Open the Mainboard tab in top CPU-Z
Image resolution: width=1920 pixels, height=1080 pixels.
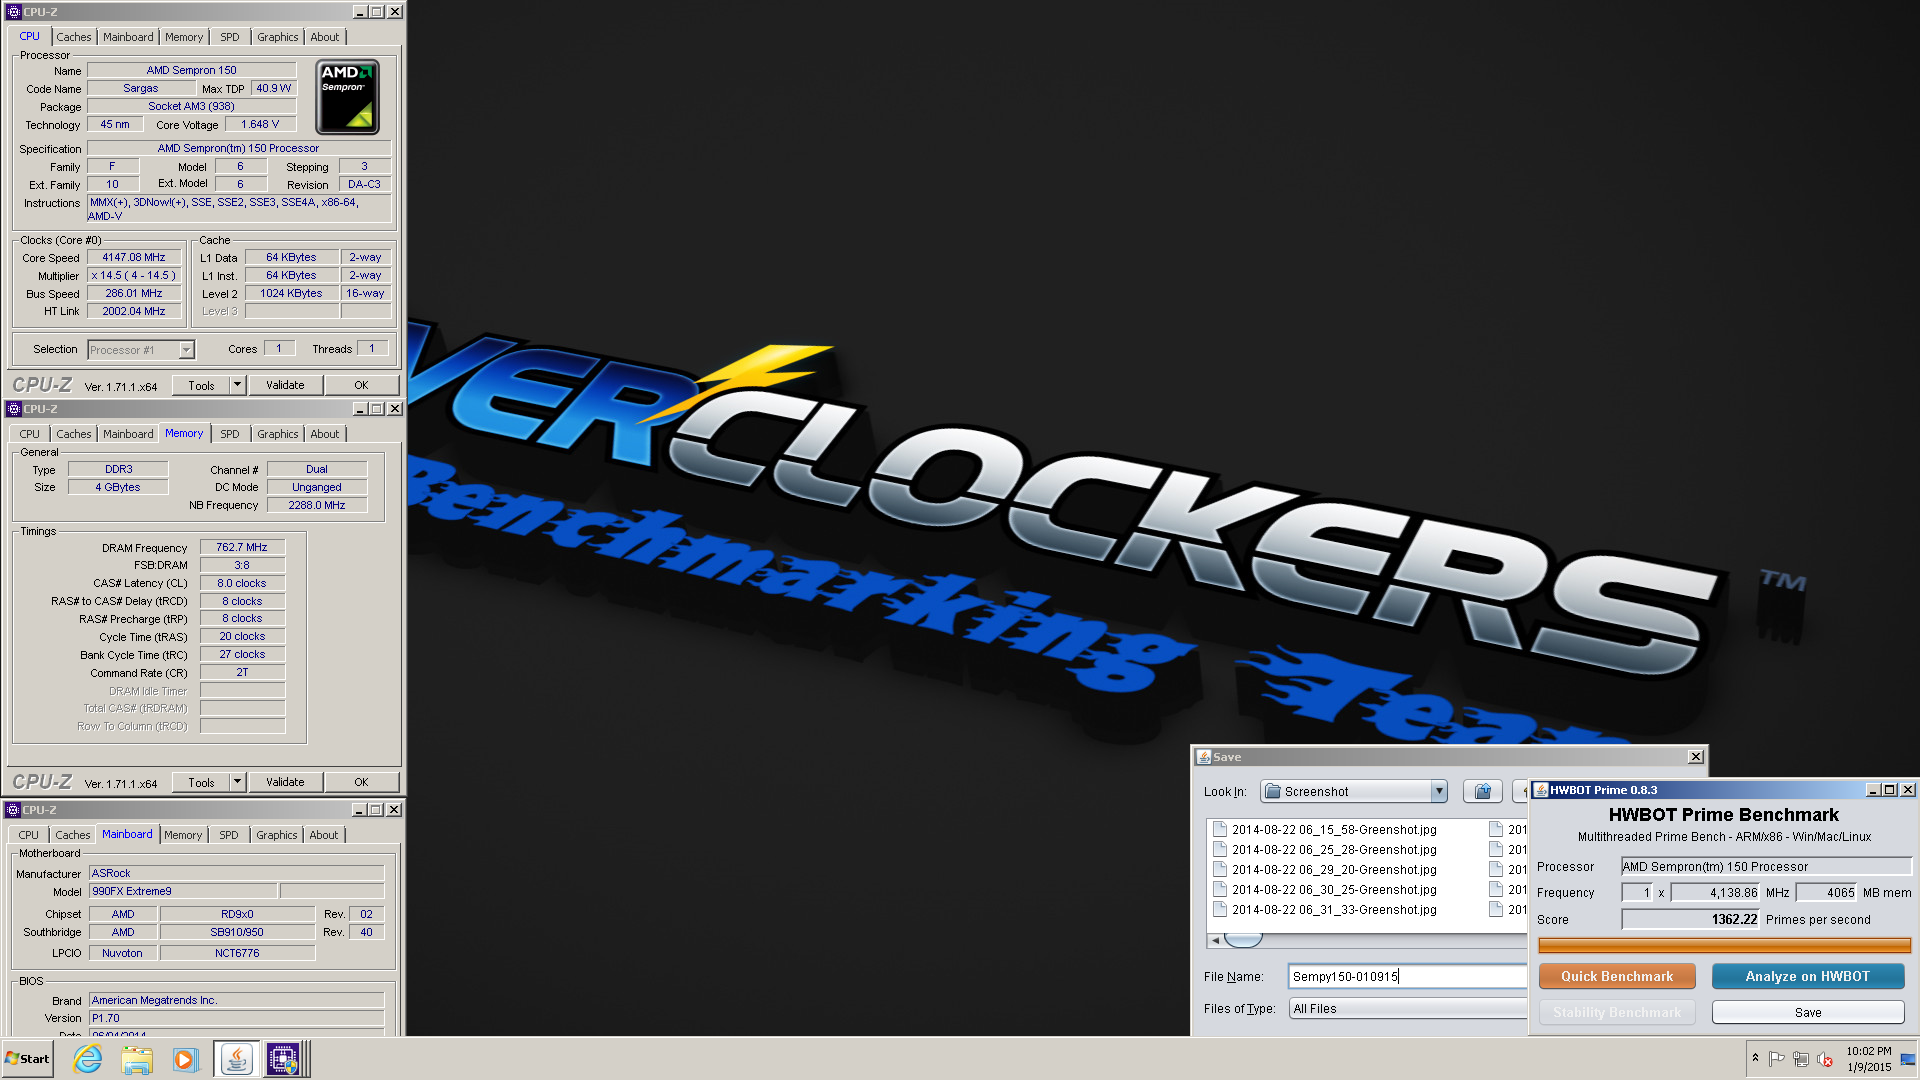pos(128,37)
